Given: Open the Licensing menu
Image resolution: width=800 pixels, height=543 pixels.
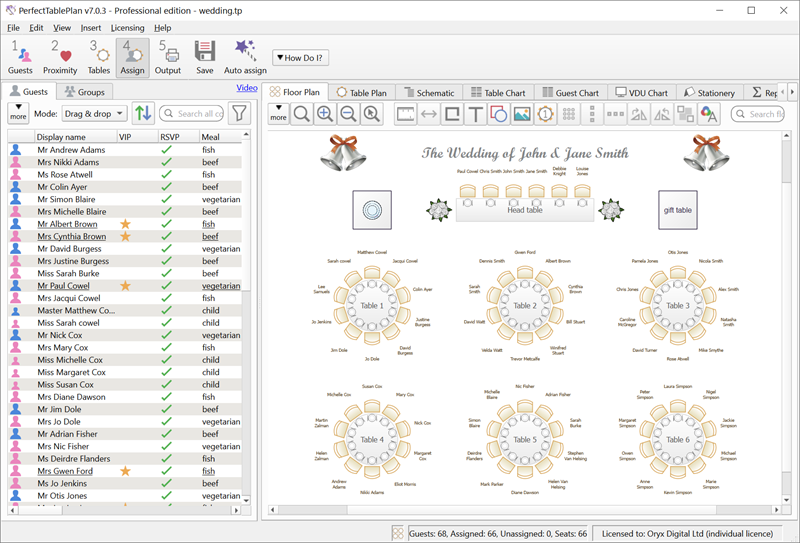Looking at the screenshot, I should tap(127, 28).
